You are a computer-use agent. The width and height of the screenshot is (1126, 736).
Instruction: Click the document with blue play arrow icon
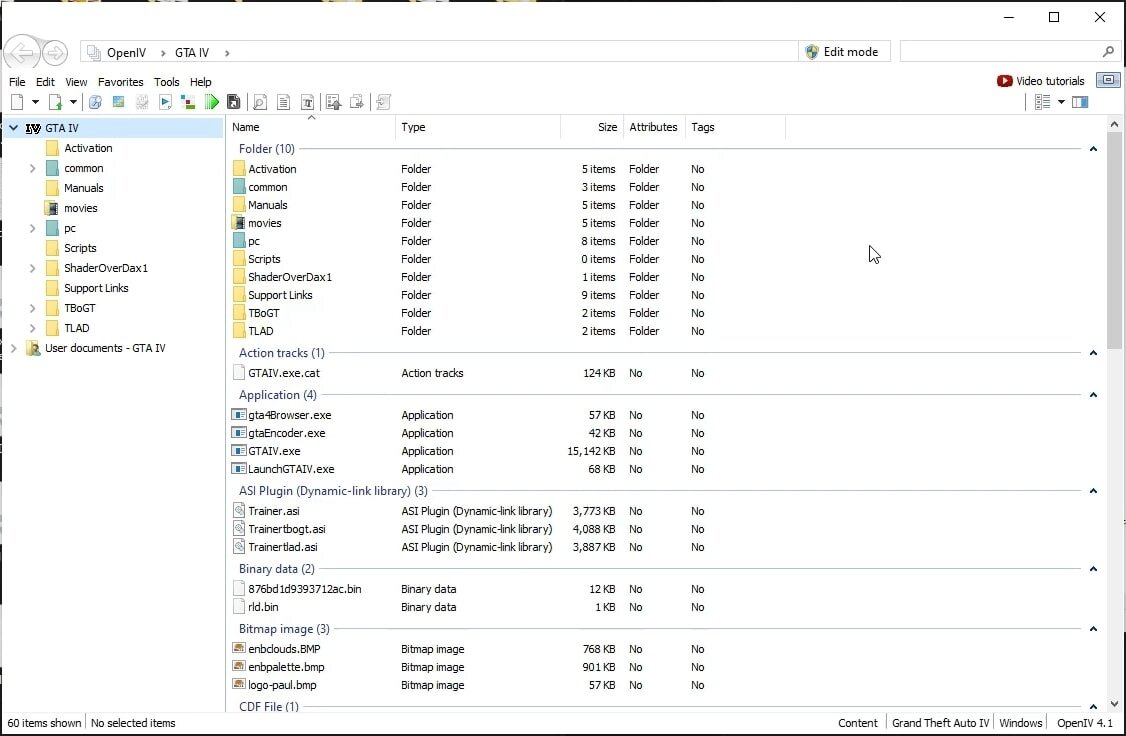pos(165,102)
